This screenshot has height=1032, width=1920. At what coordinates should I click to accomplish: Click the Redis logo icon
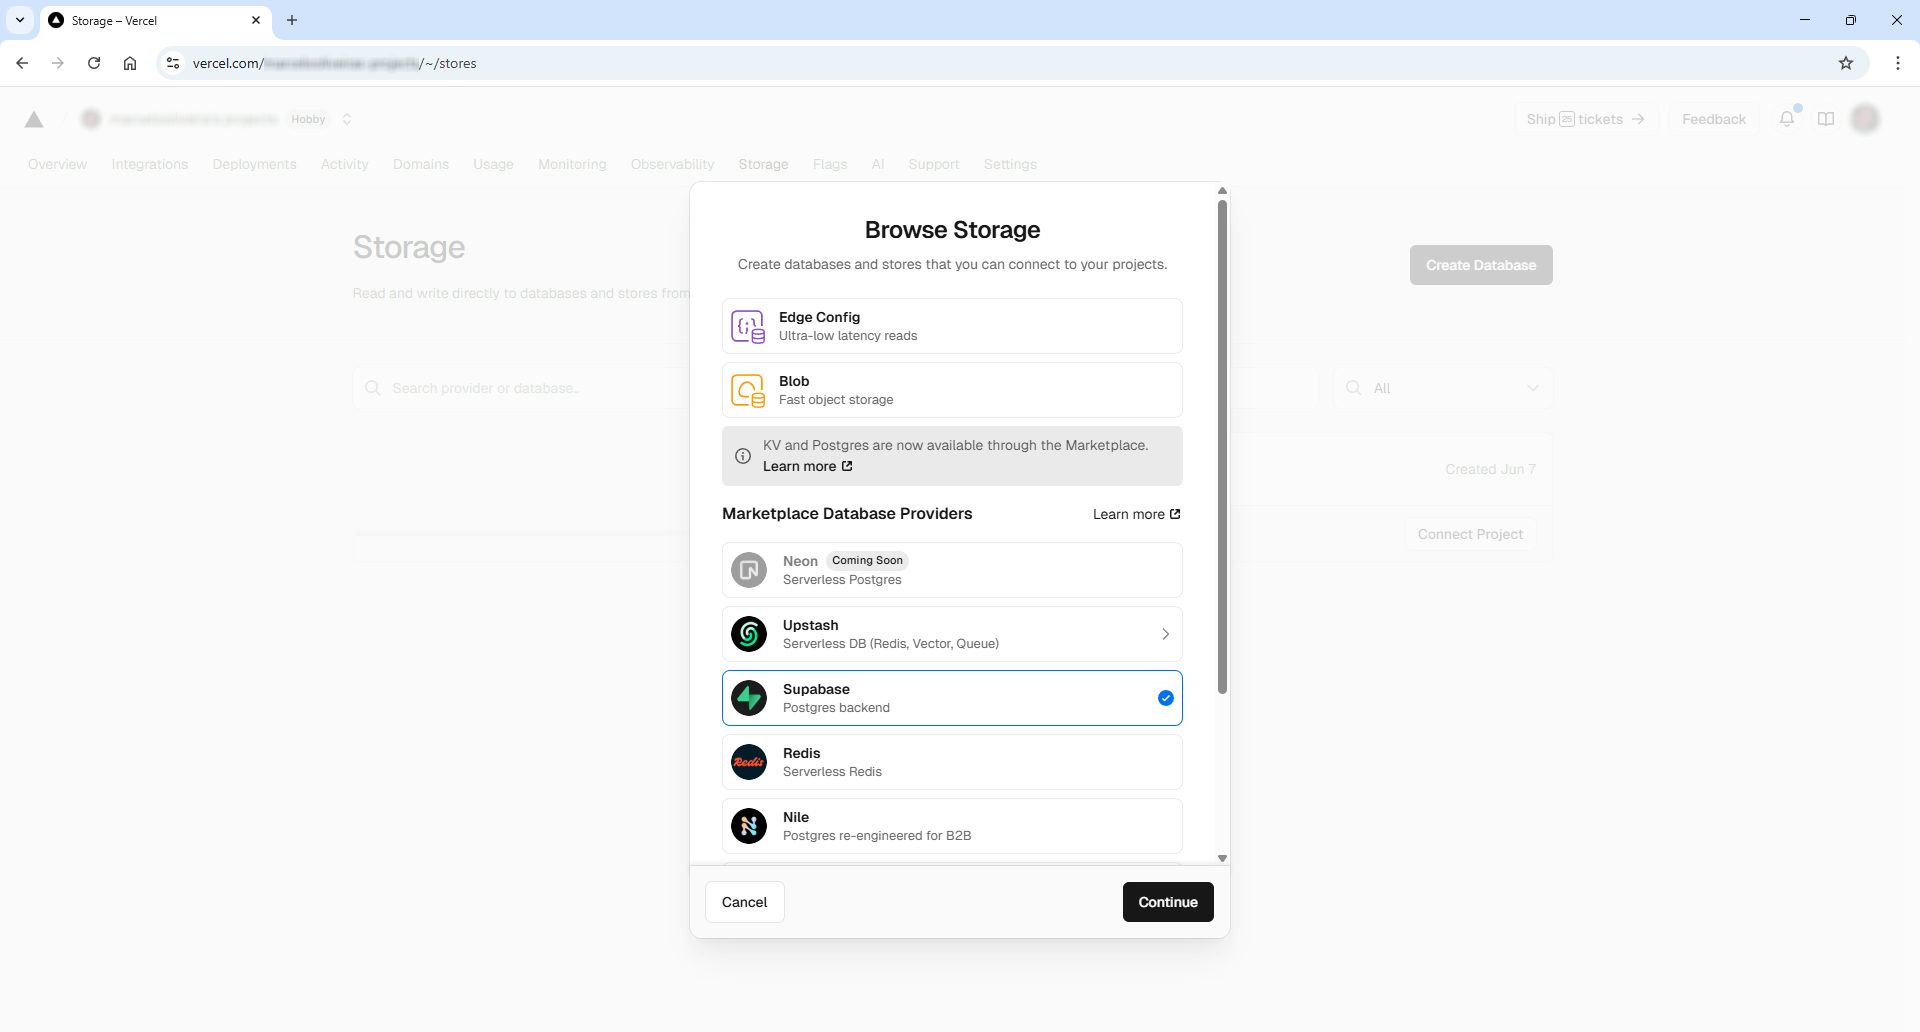coord(749,762)
